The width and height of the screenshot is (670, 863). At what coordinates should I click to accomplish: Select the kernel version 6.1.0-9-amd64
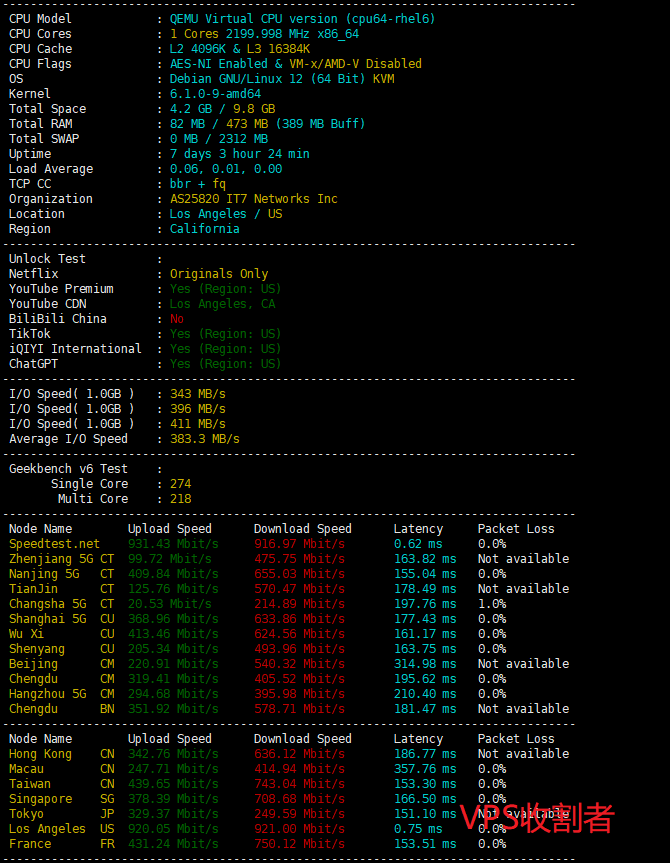(215, 94)
